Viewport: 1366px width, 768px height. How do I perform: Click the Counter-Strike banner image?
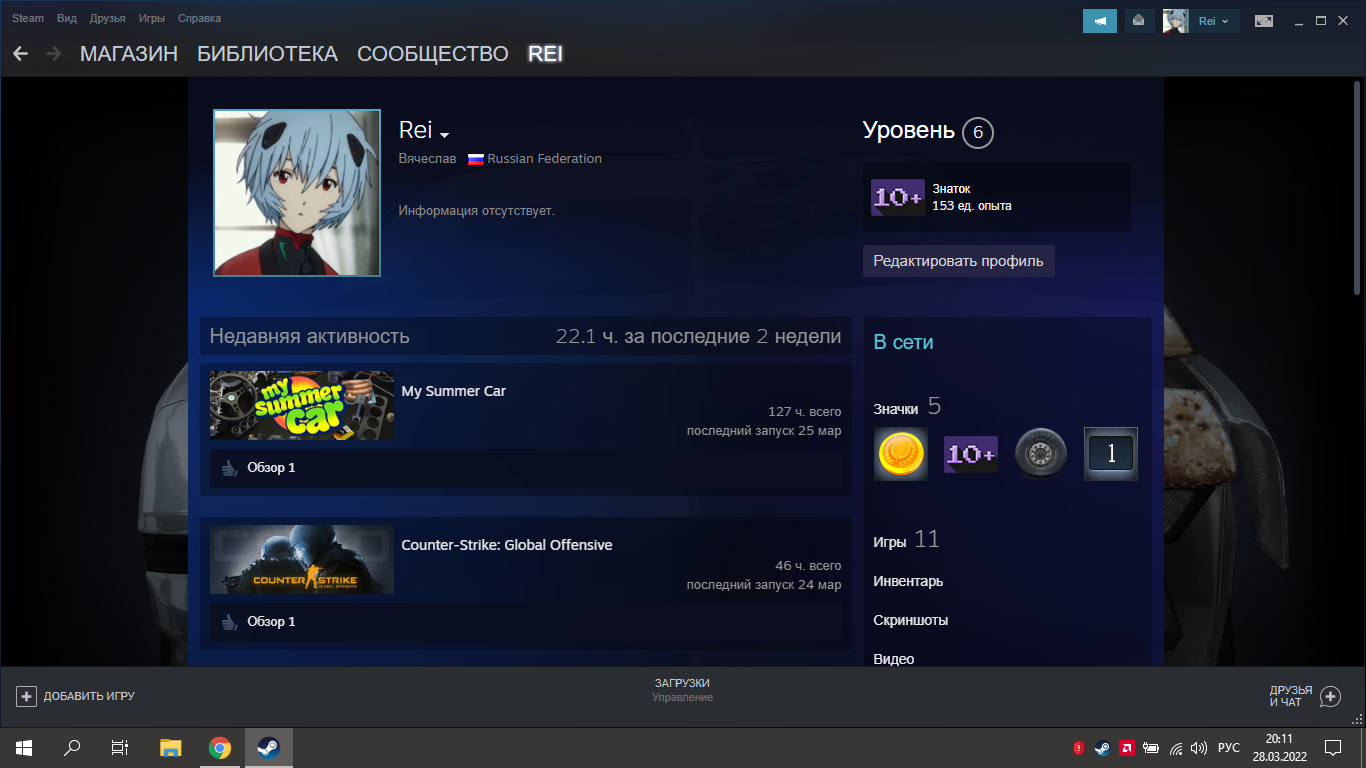[302, 559]
